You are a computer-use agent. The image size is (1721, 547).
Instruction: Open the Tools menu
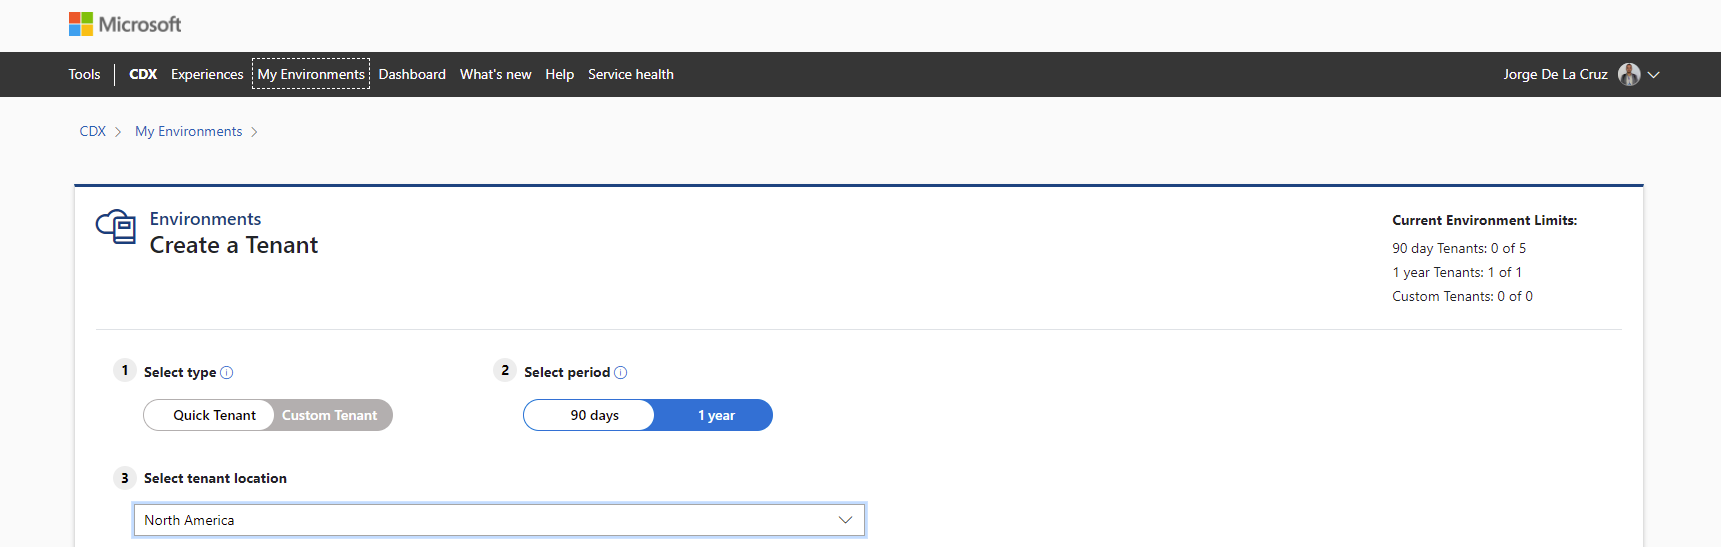click(84, 74)
